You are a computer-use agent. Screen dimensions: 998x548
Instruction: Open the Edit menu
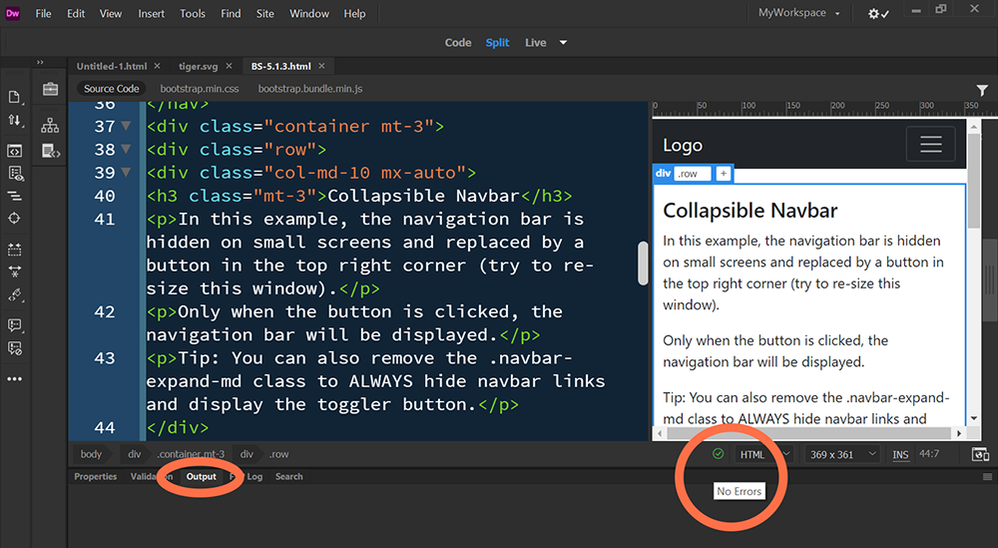tap(76, 13)
